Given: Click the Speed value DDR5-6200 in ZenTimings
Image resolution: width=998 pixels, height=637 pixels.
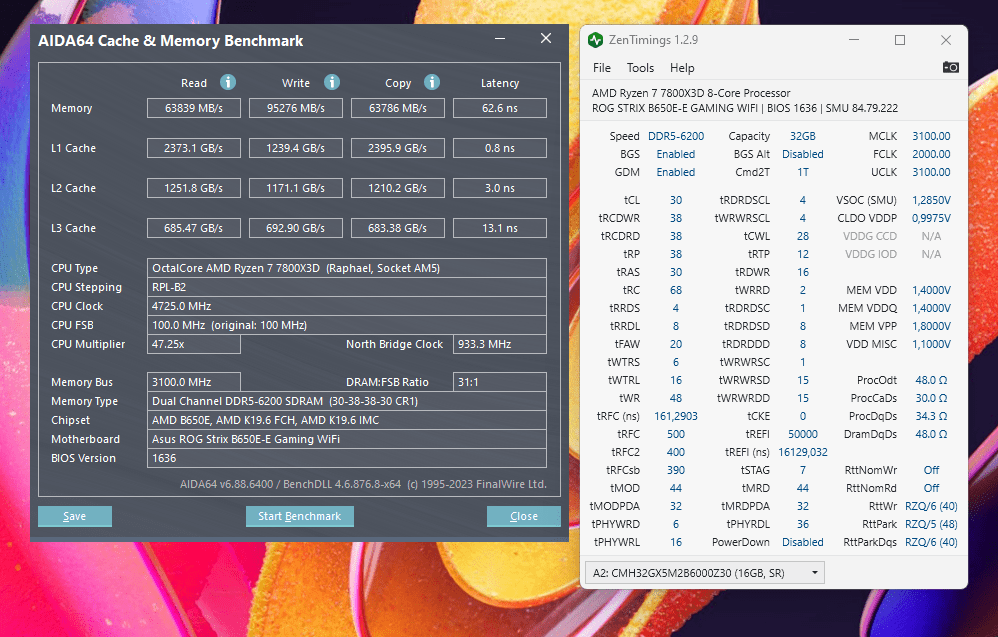Looking at the screenshot, I should click(x=676, y=136).
